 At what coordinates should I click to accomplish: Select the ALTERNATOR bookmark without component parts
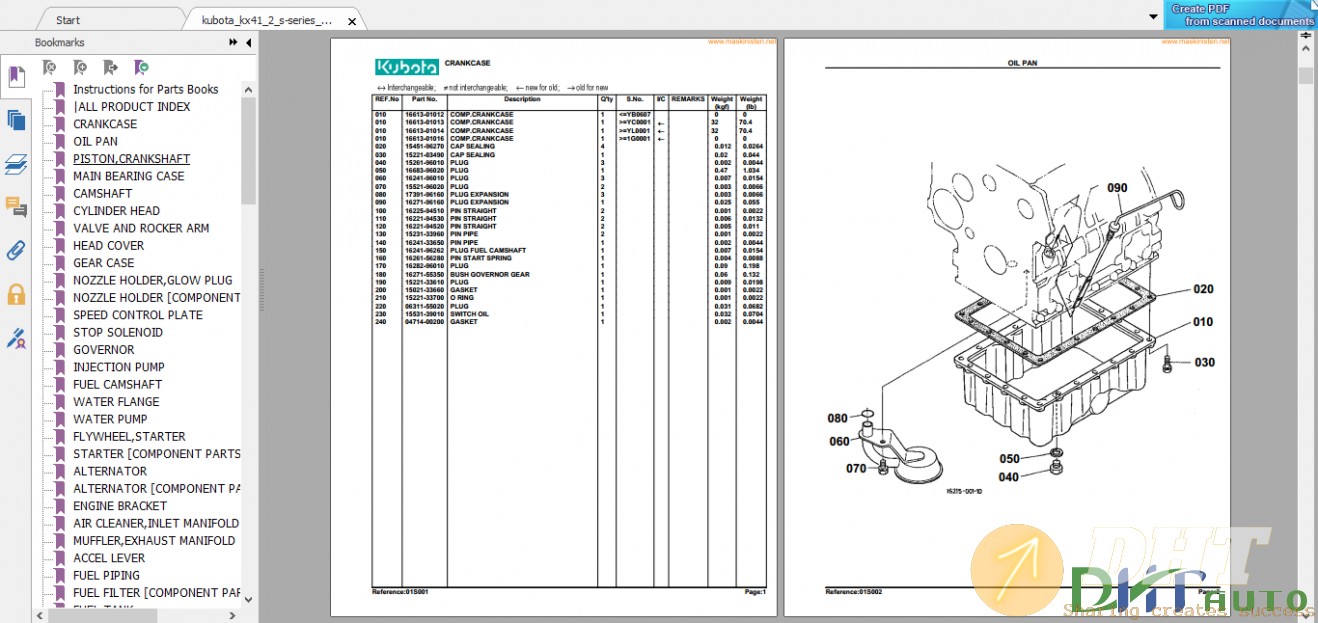point(110,471)
